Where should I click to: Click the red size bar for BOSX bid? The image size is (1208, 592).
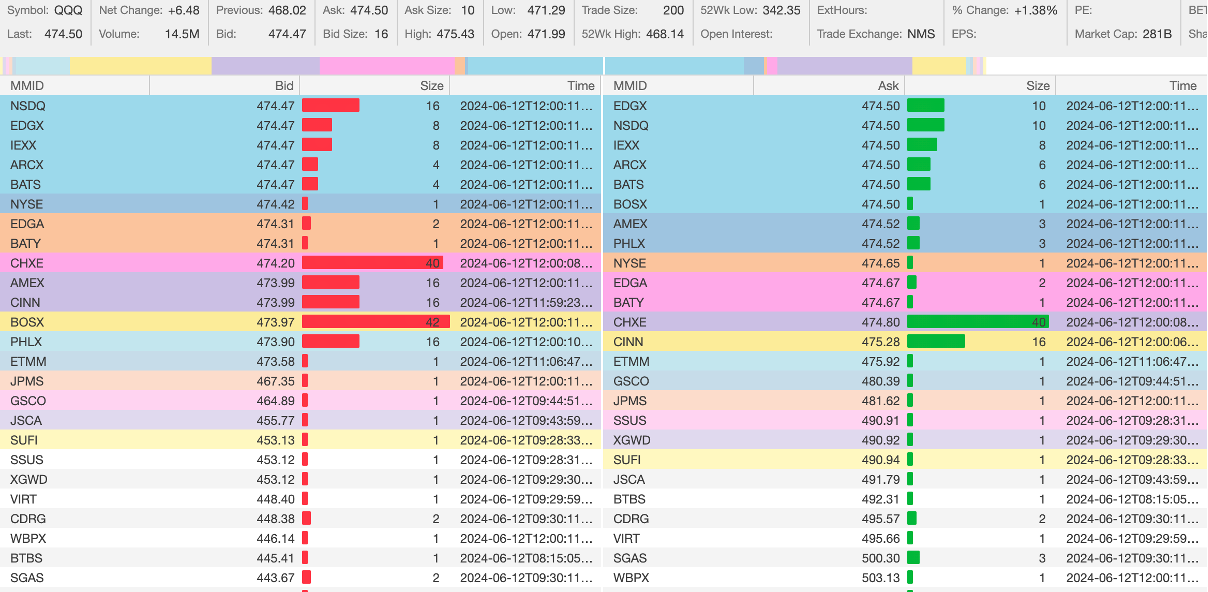pyautogui.click(x=376, y=322)
